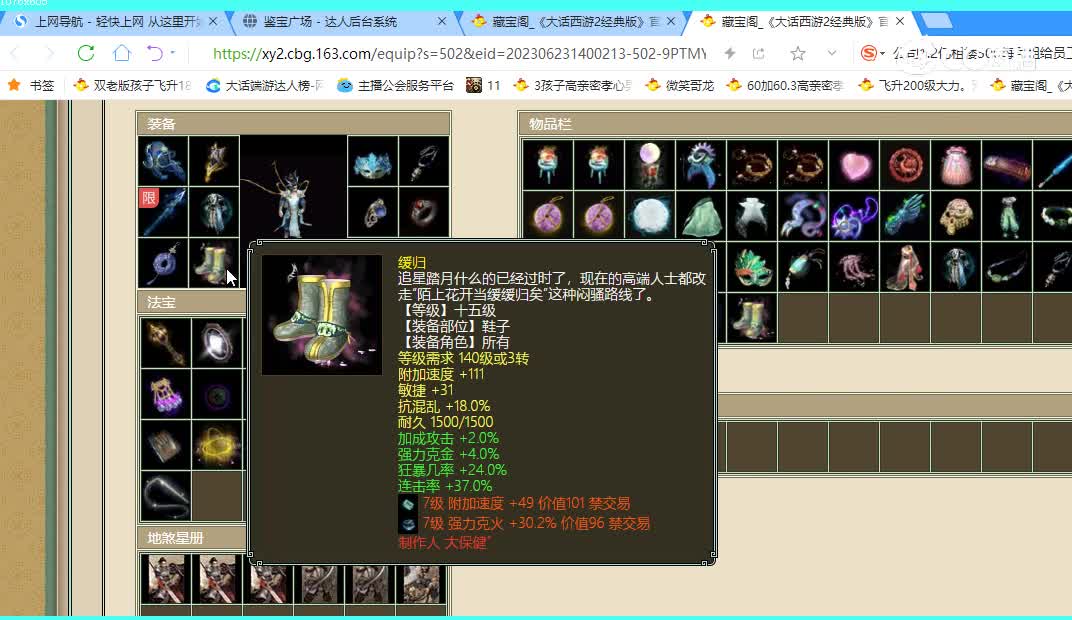
Task: Click the 制作人 大保健 line
Action: point(444,543)
